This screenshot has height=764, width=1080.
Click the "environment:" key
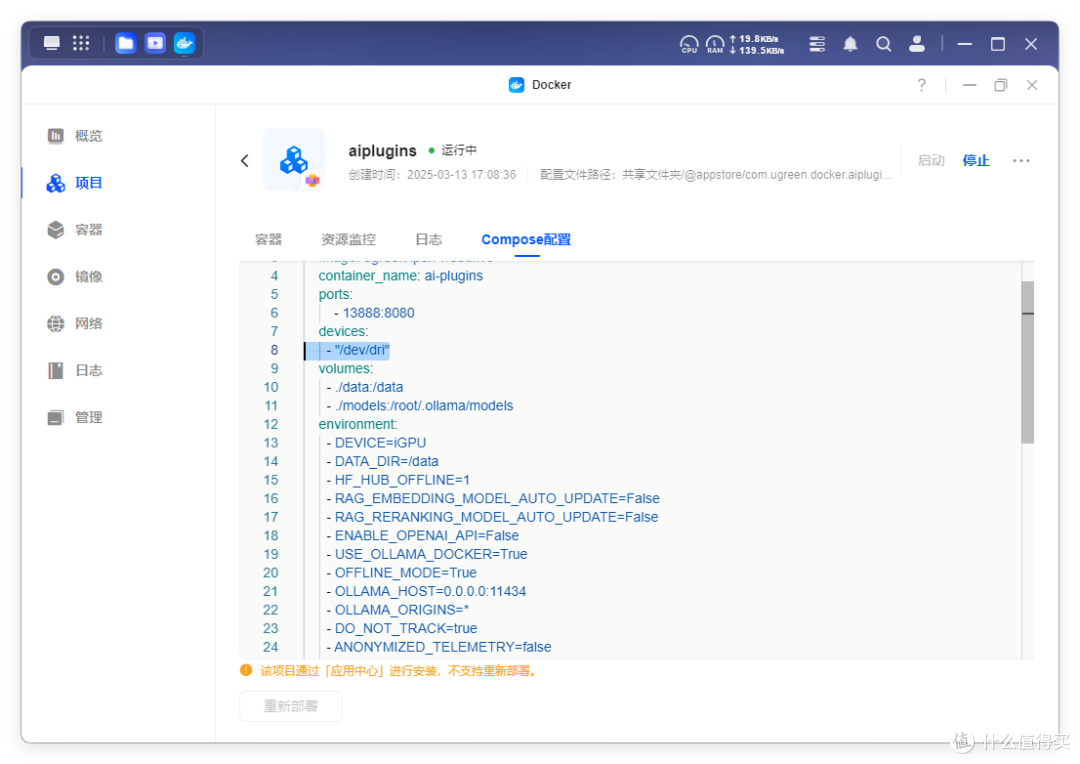pos(357,424)
